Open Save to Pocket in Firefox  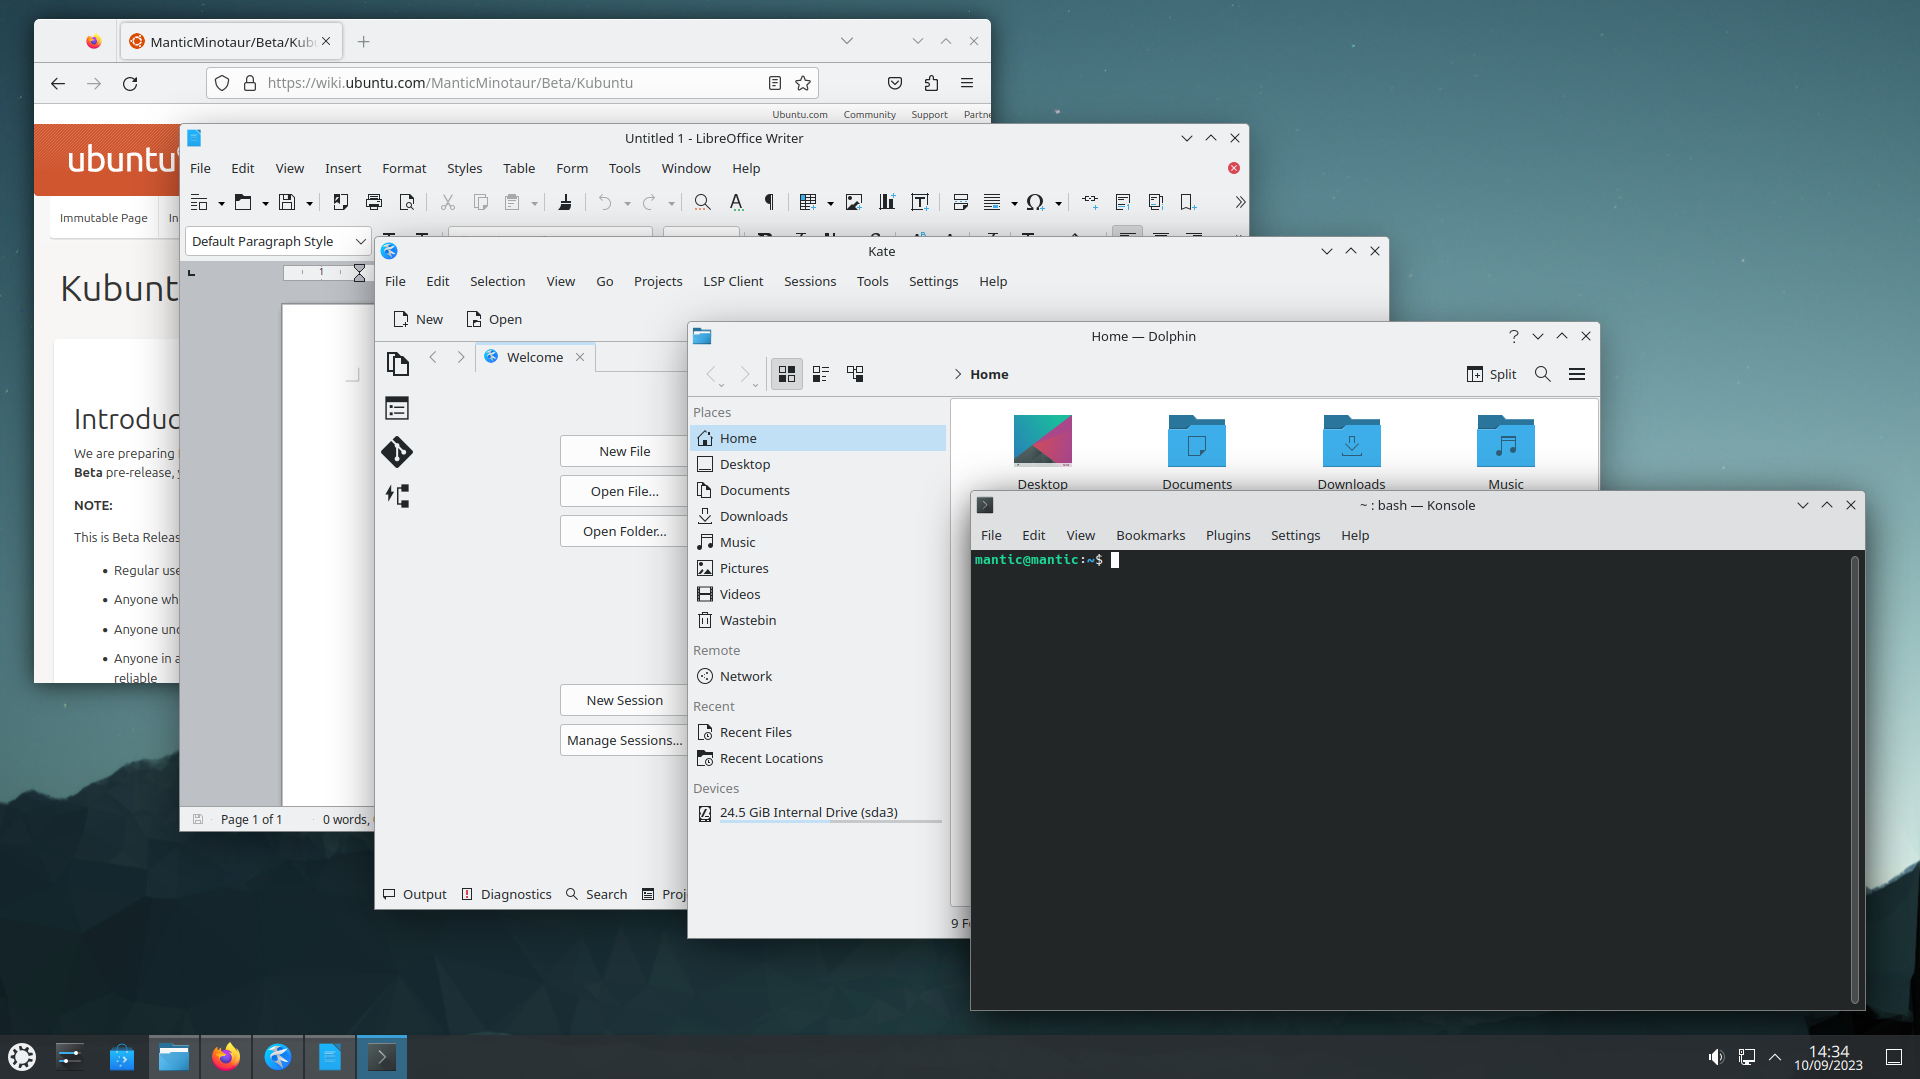click(x=895, y=83)
